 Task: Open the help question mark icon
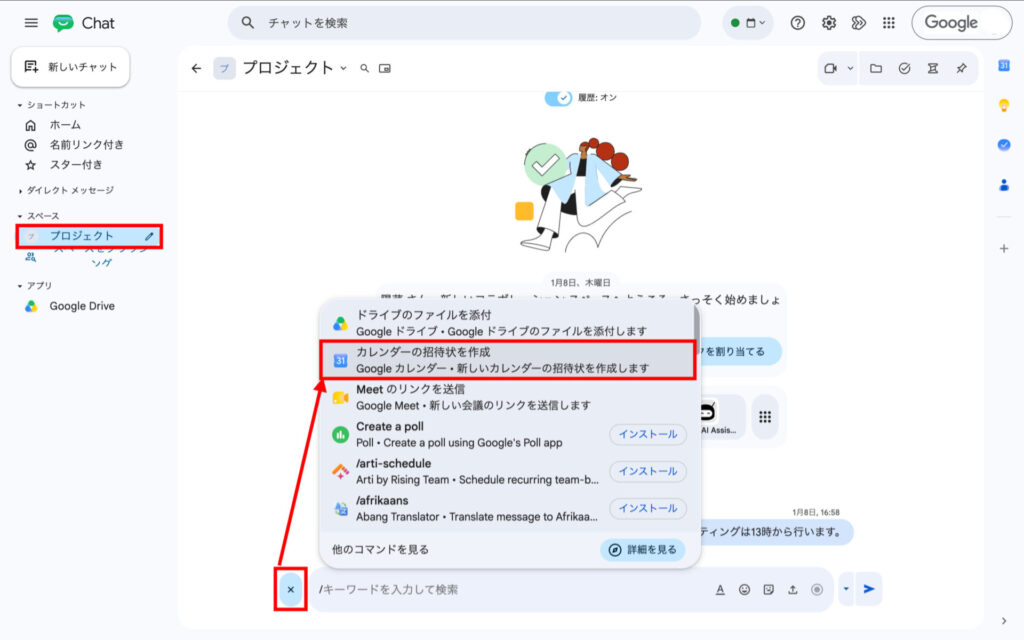coord(797,23)
